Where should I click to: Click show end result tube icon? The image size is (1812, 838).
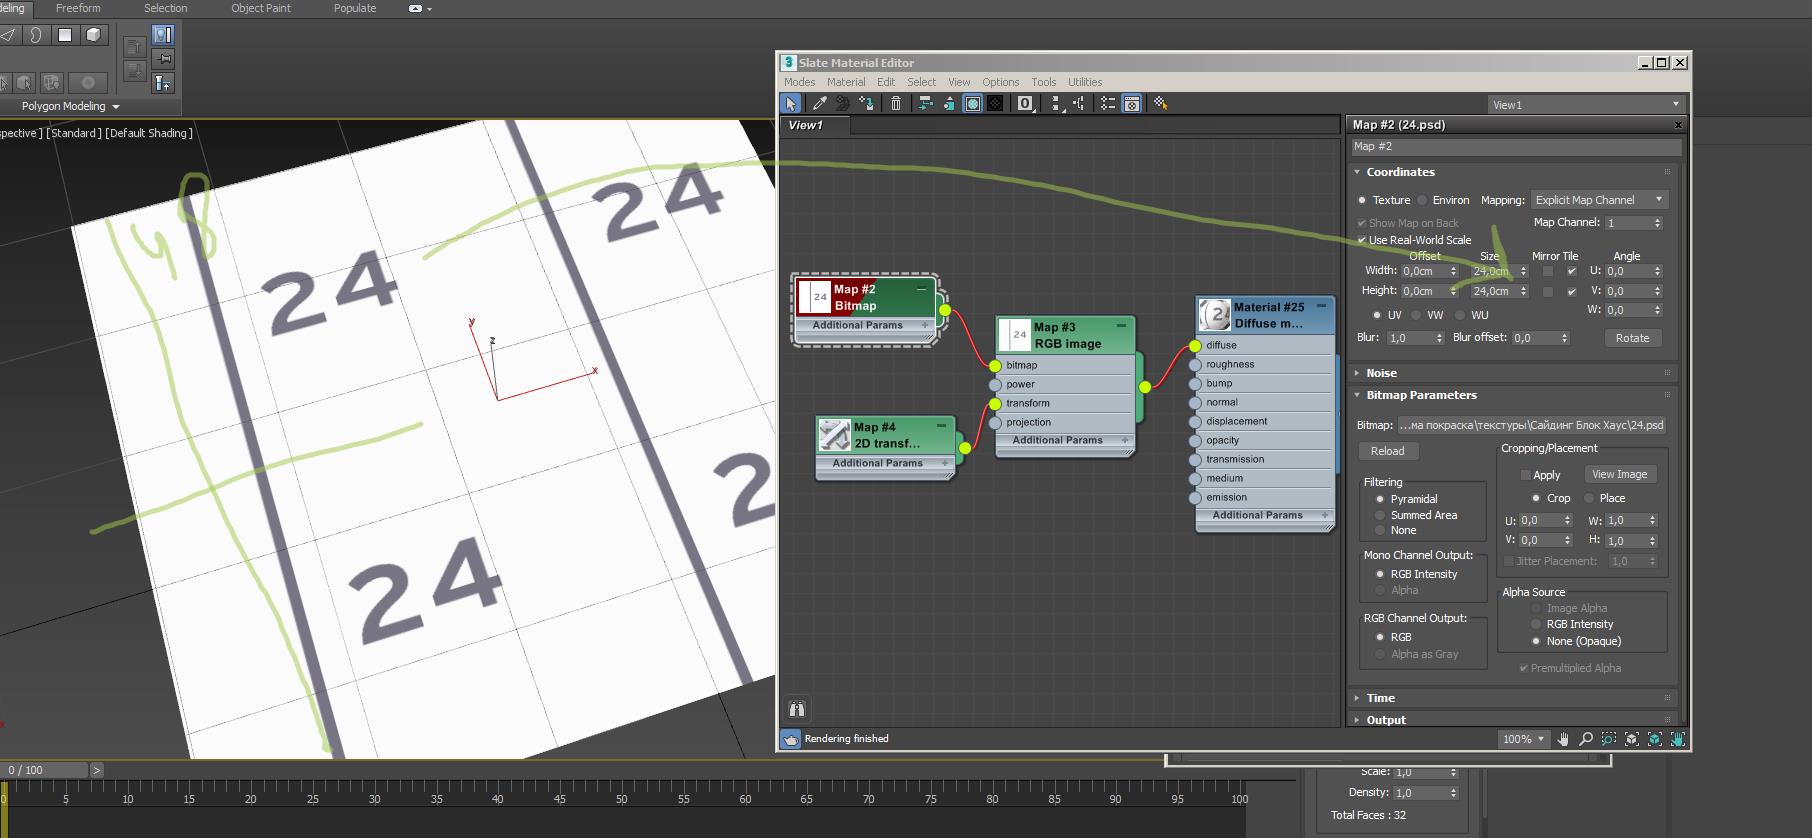(162, 83)
